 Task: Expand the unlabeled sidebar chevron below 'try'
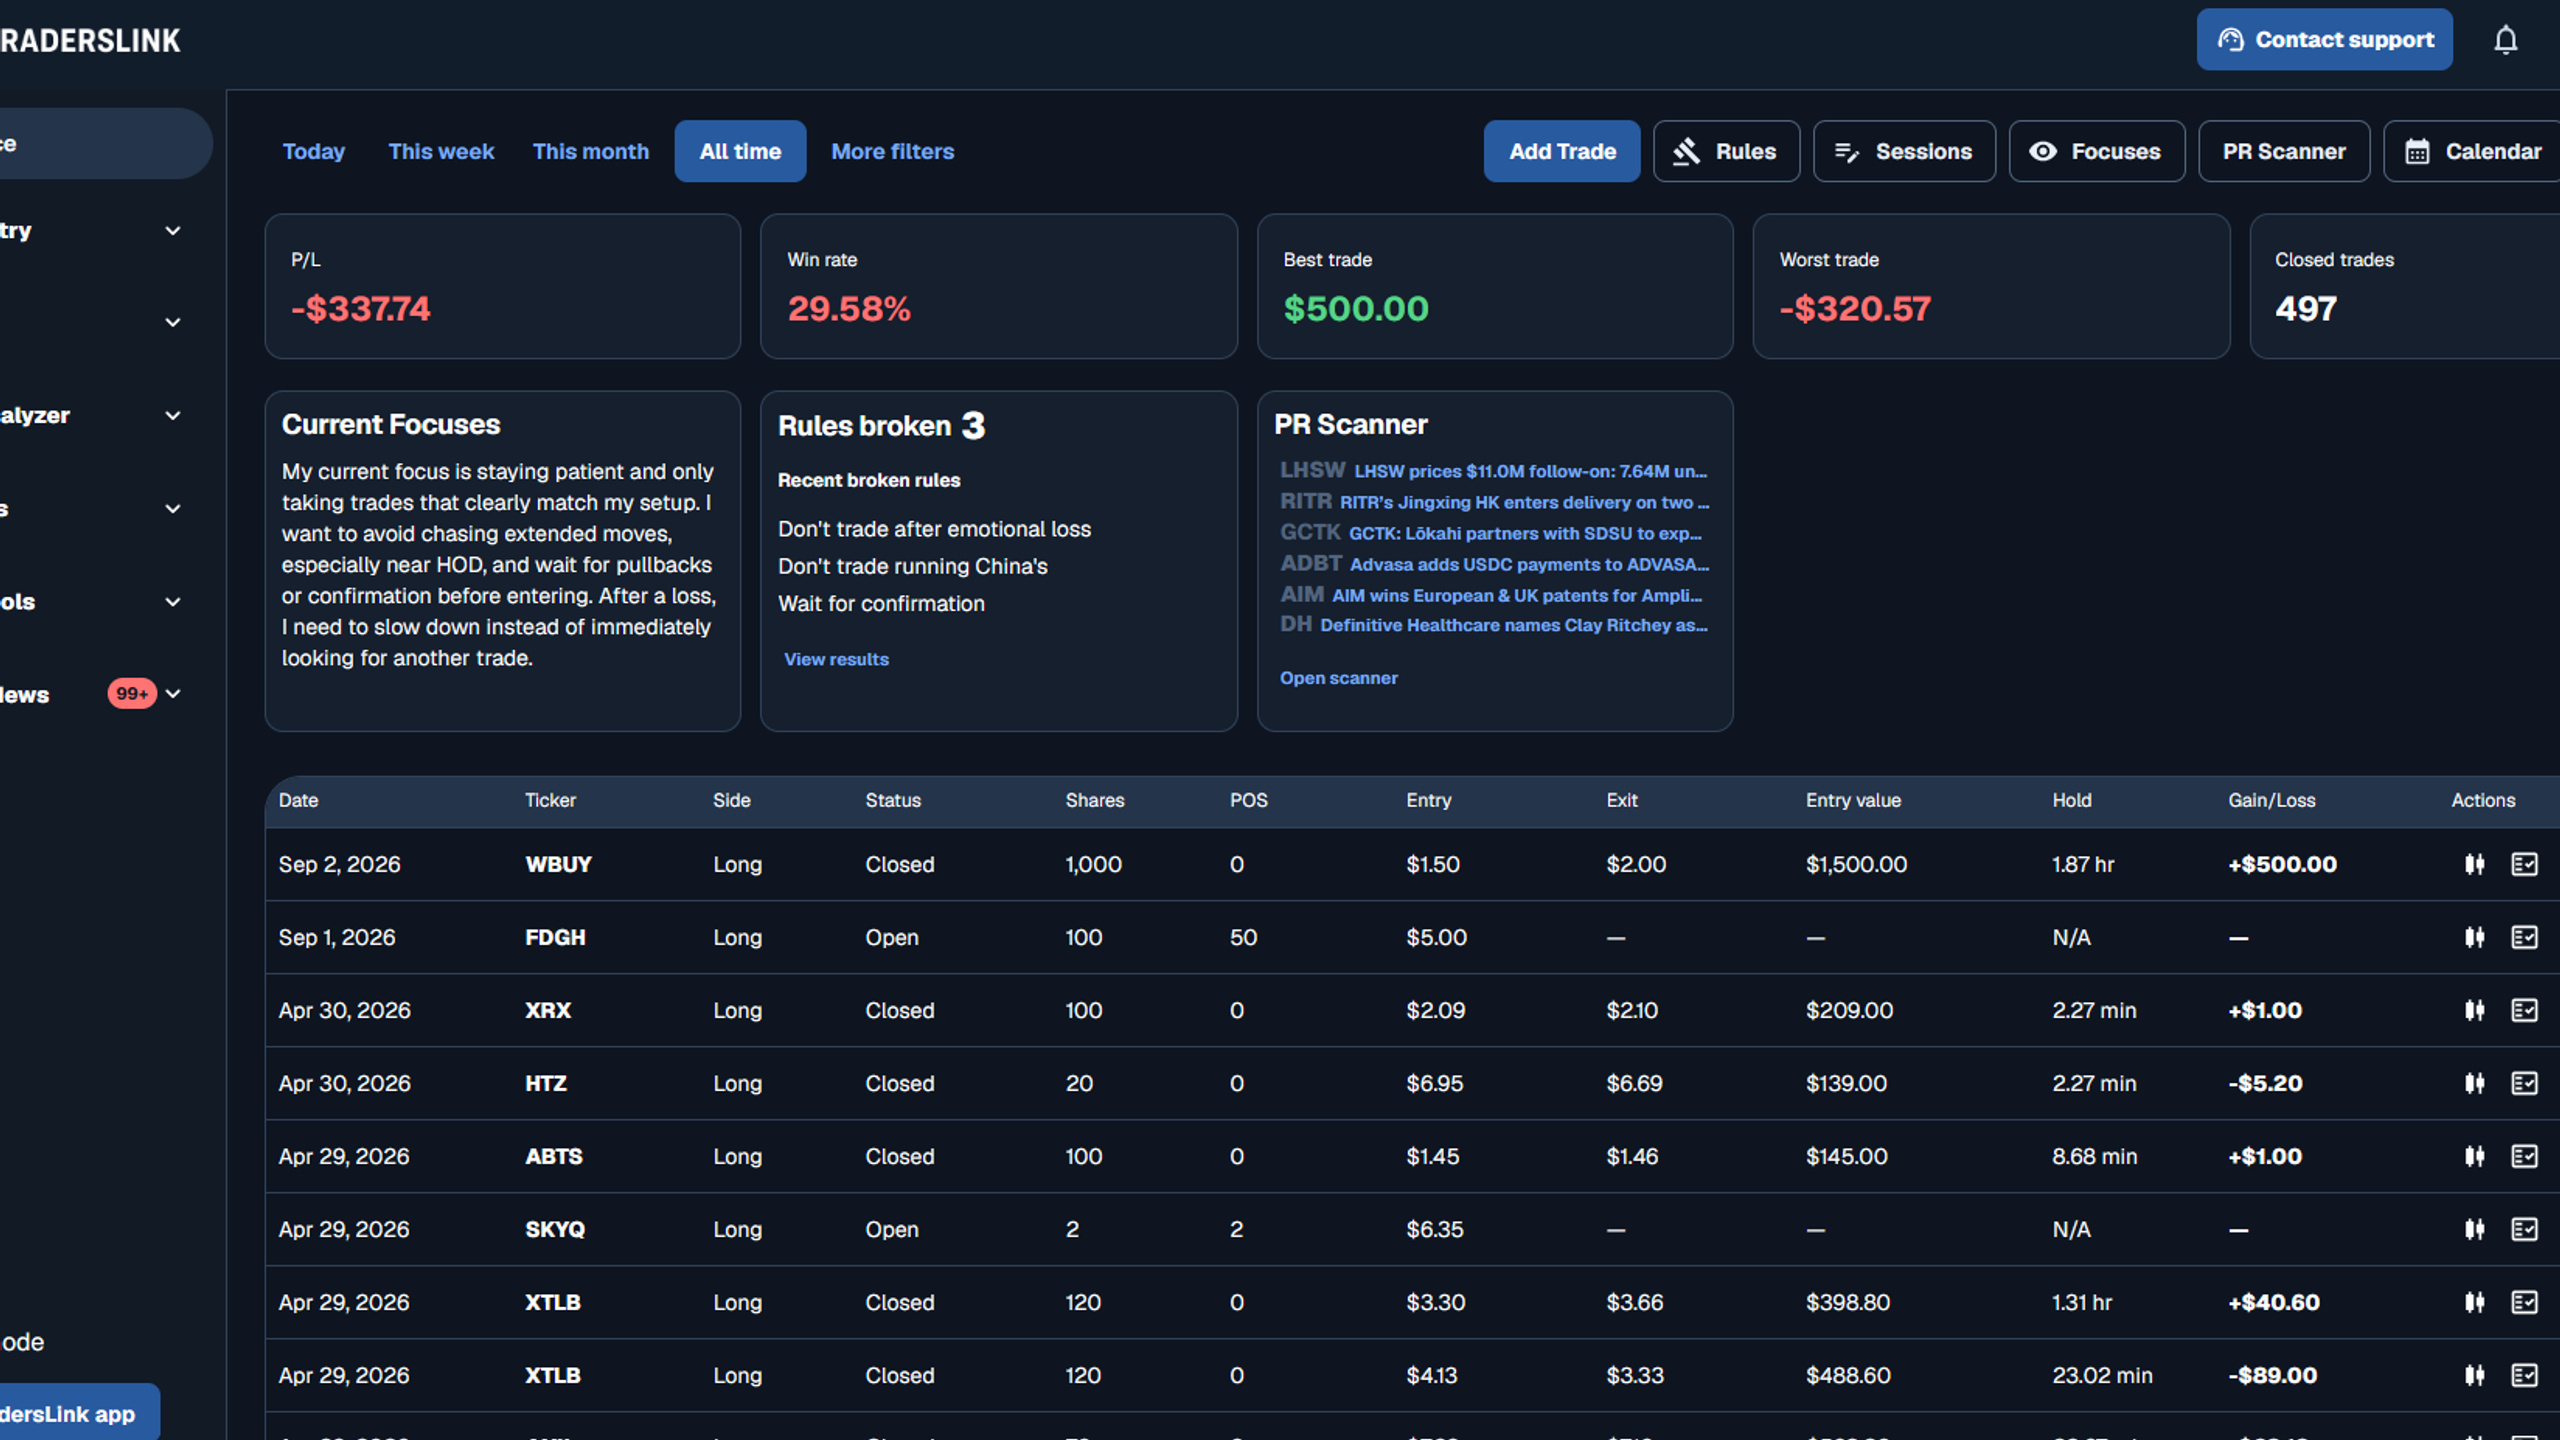coord(172,323)
